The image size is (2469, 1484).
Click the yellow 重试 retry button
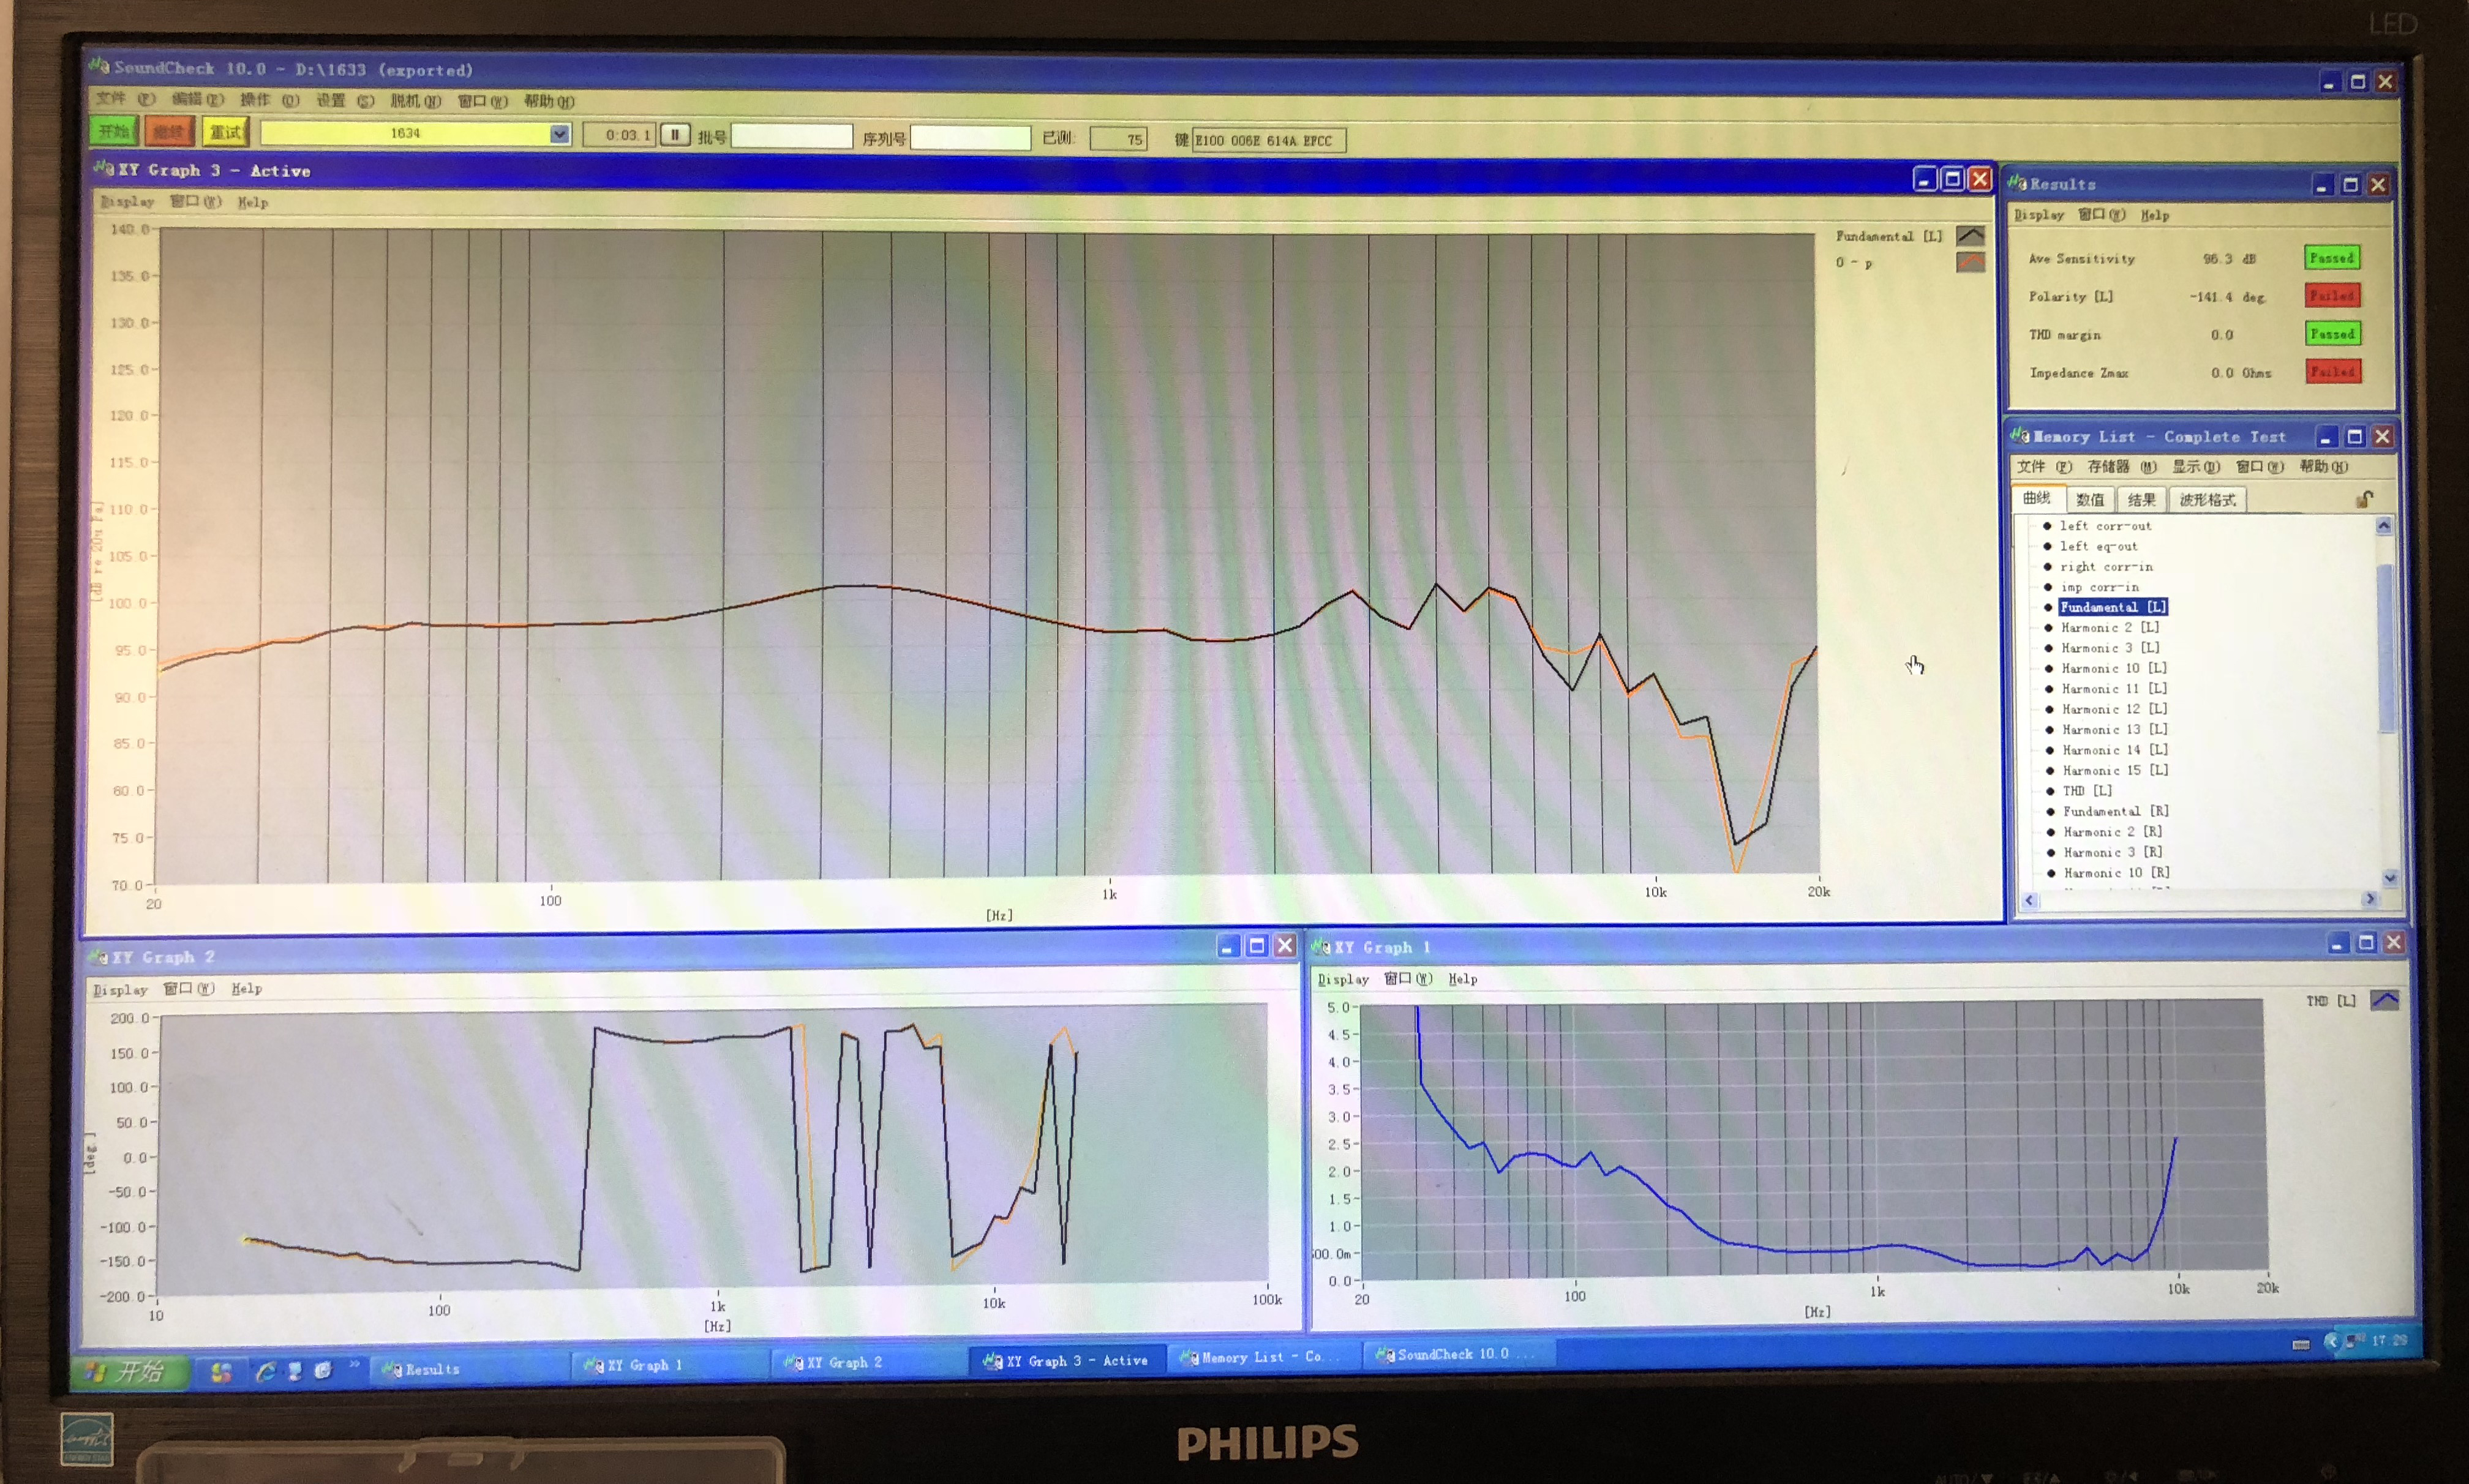point(225,132)
